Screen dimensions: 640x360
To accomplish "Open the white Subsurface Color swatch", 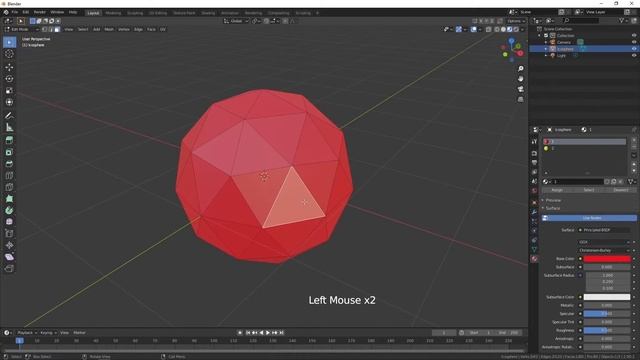I will click(607, 297).
